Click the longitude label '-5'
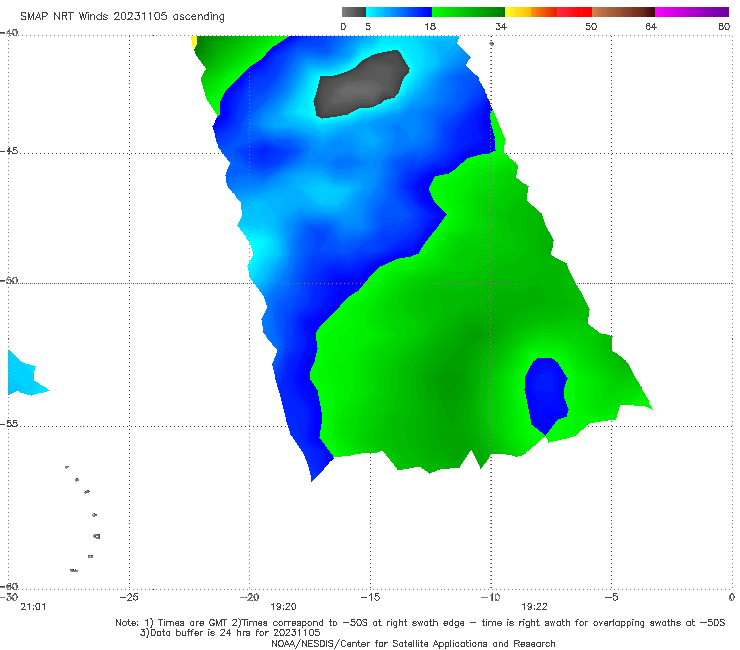 [x=611, y=597]
